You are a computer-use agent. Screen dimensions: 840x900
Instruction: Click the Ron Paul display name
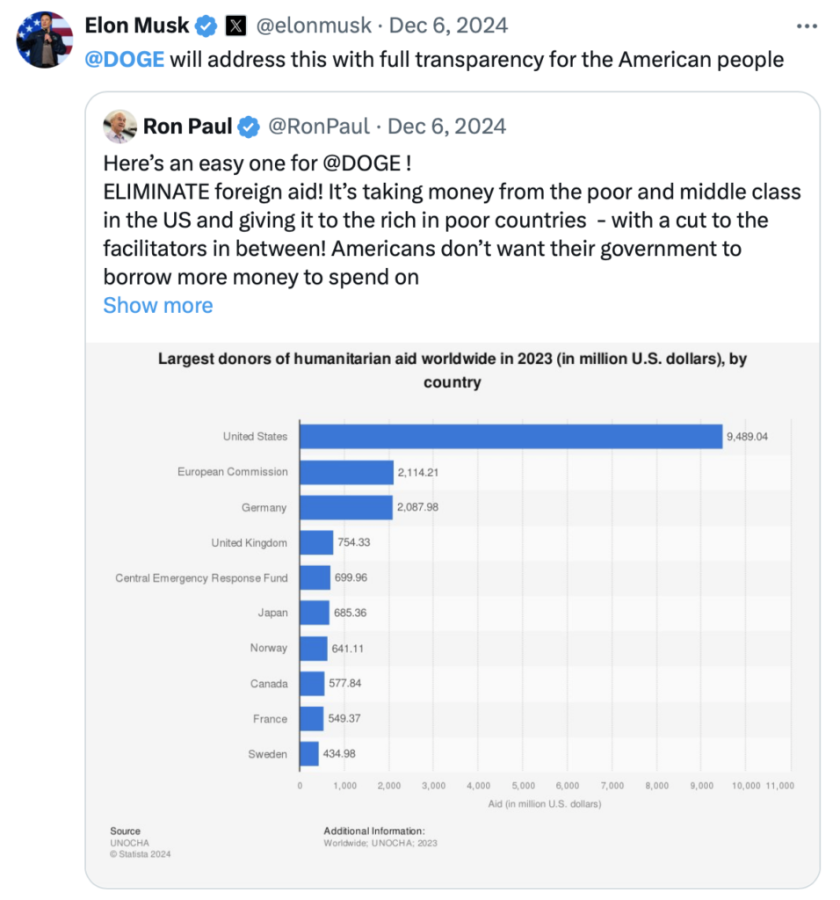(187, 126)
